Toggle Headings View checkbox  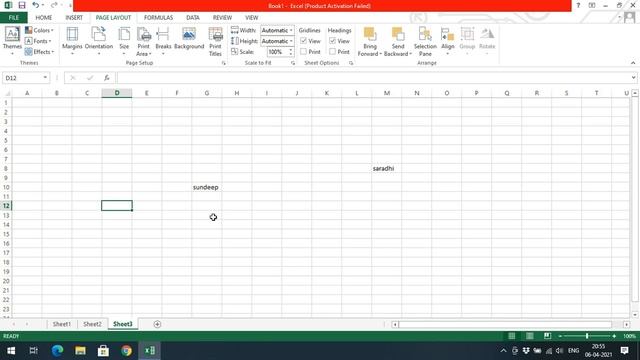click(x=332, y=41)
